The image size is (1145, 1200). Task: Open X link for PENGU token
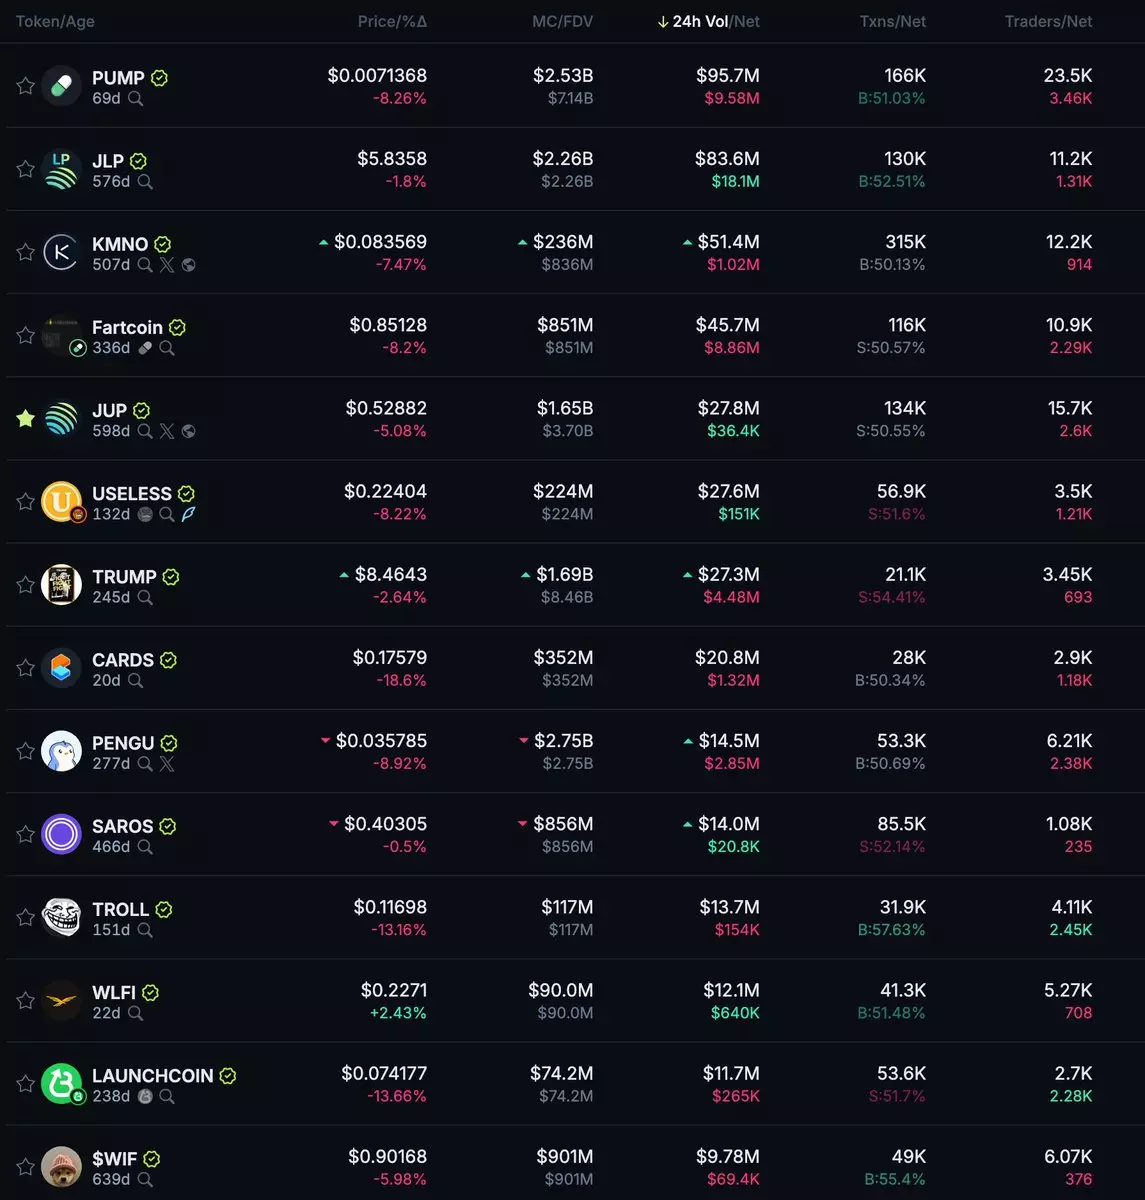(x=167, y=764)
